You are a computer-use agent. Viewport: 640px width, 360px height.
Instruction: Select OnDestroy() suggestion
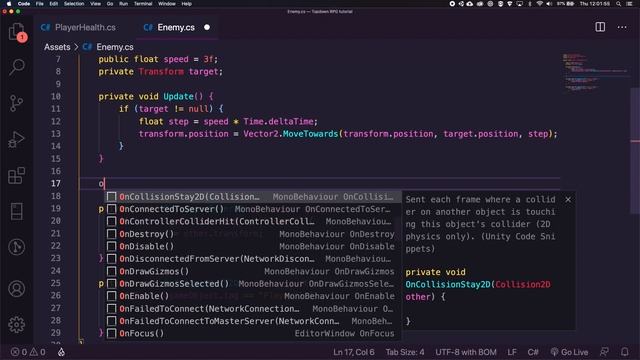(x=253, y=234)
